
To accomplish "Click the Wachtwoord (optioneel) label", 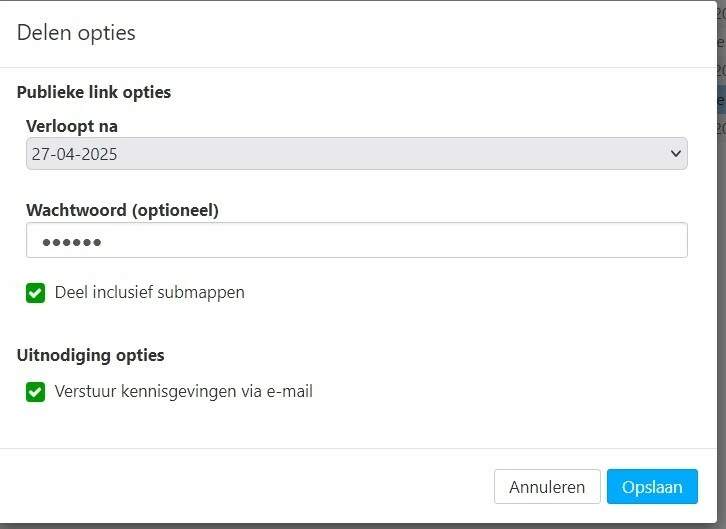I will point(122,210).
